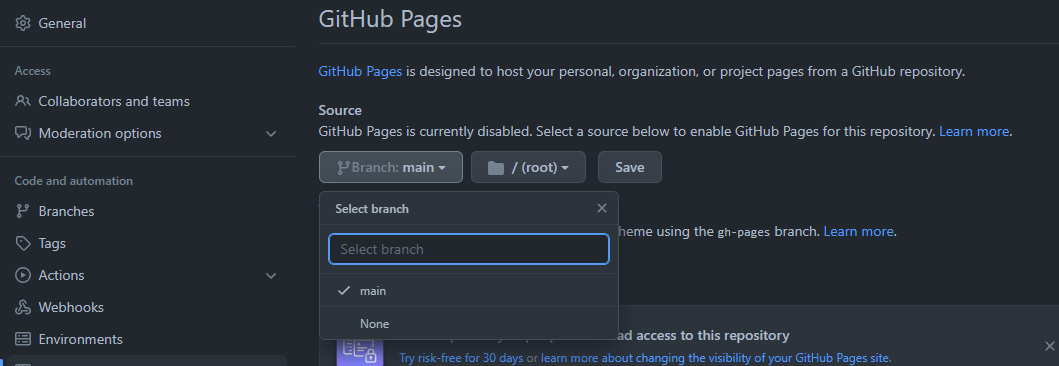Choose None as branch source
1059x366 pixels.
pos(469,323)
